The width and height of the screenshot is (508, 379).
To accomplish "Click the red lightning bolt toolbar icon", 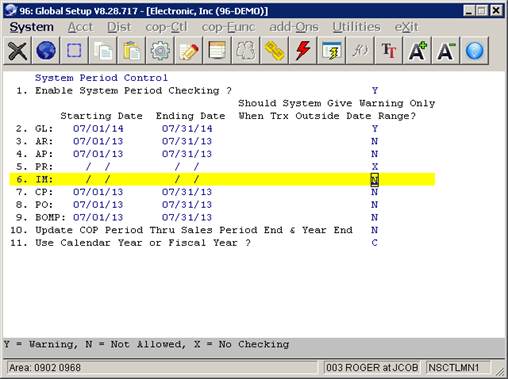I will click(x=303, y=51).
